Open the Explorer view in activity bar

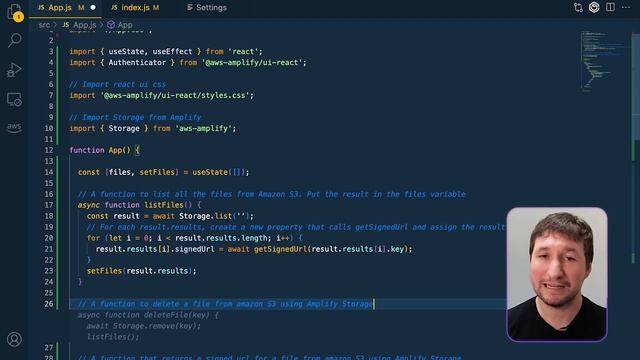tap(14, 11)
